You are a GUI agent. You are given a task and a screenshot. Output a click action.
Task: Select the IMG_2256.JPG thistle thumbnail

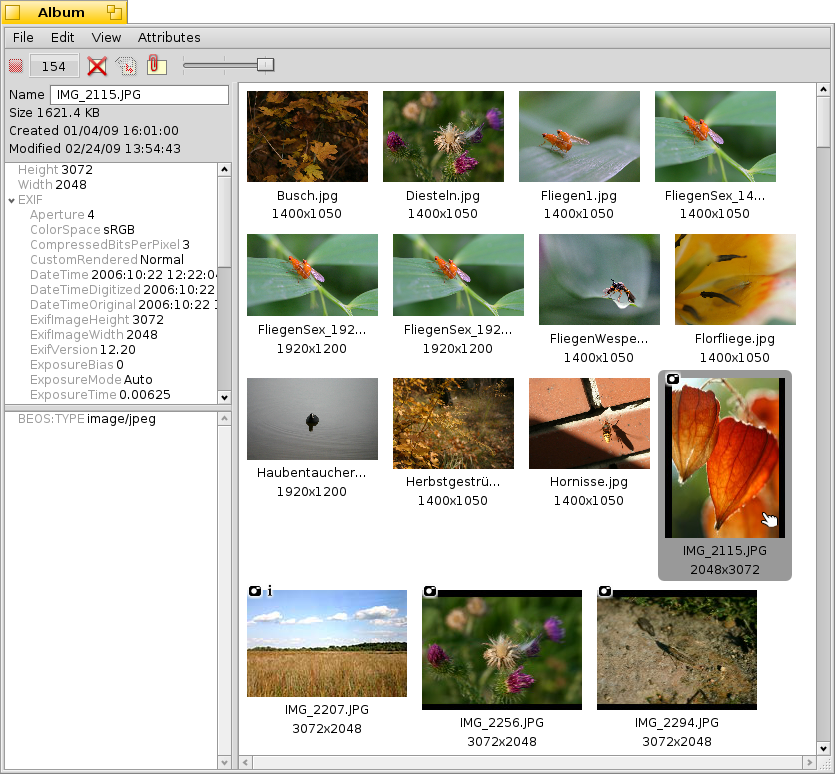502,650
